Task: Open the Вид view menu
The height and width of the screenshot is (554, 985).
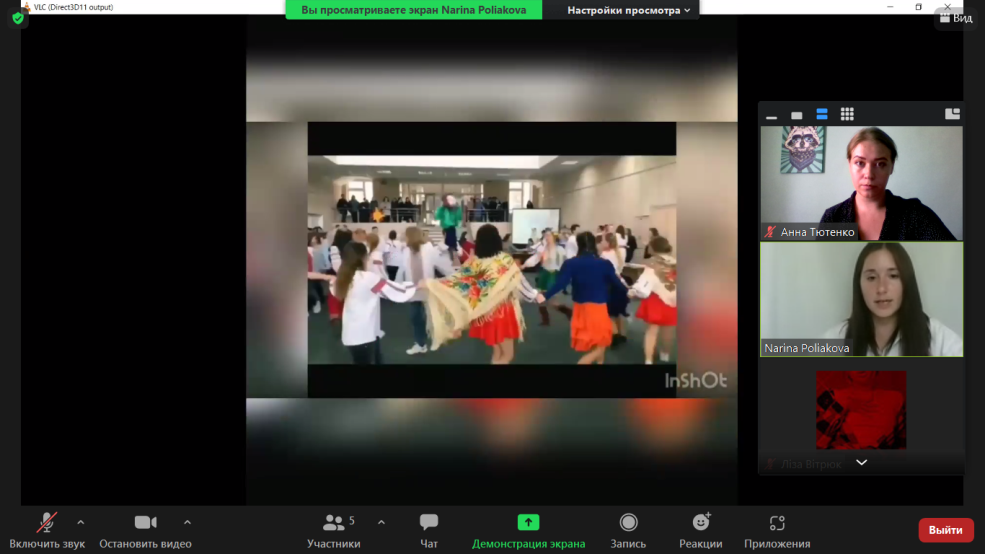Action: click(955, 18)
